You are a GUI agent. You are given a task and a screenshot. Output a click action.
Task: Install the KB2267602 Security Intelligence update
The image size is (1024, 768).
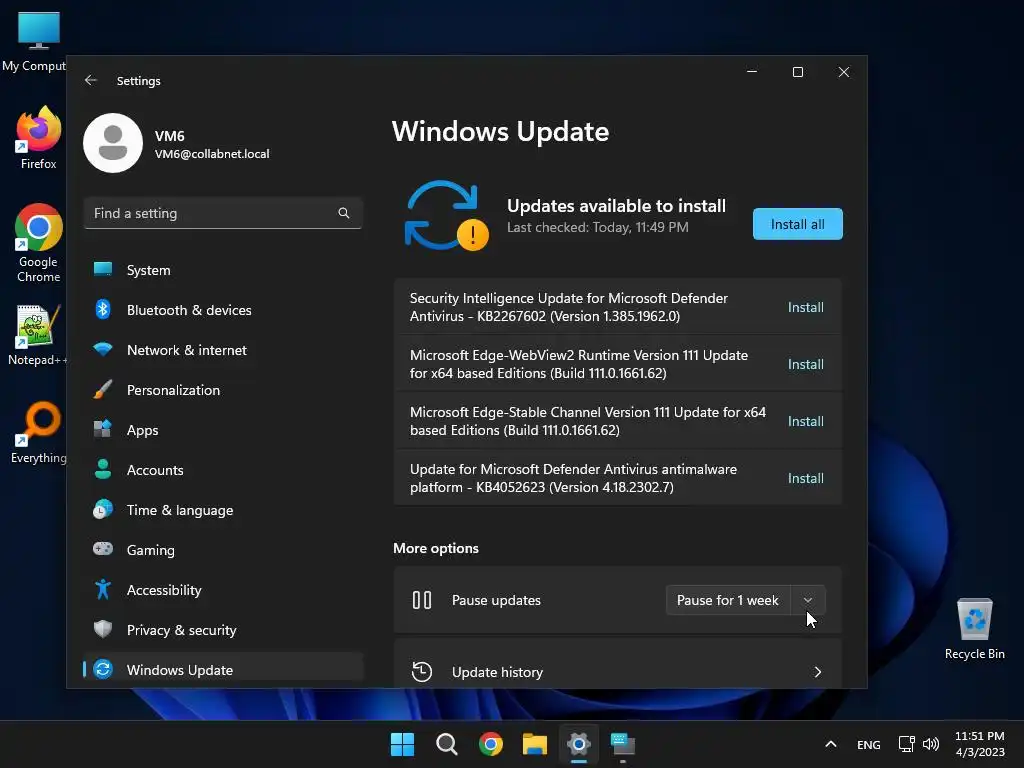[x=805, y=307]
